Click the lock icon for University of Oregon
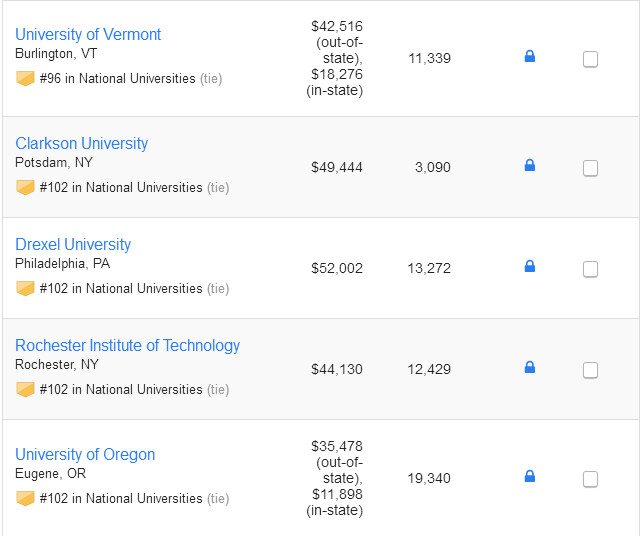641x536 pixels. pos(530,477)
